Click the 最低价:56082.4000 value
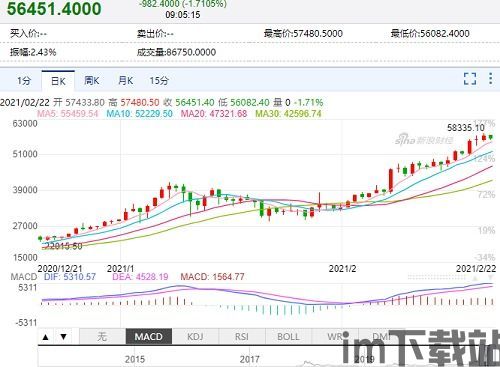The image size is (500, 367). pos(430,34)
